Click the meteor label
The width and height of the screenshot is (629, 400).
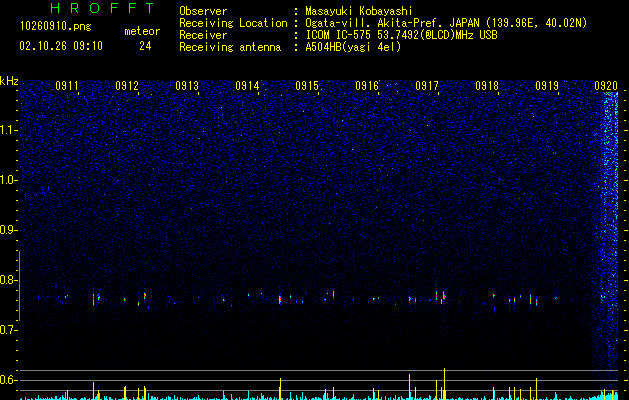(142, 31)
